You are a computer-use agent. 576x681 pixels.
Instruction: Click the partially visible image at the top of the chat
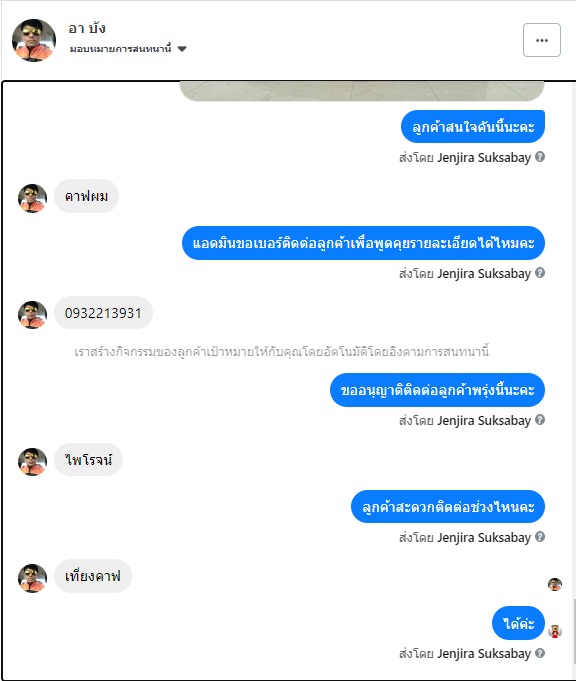click(362, 91)
